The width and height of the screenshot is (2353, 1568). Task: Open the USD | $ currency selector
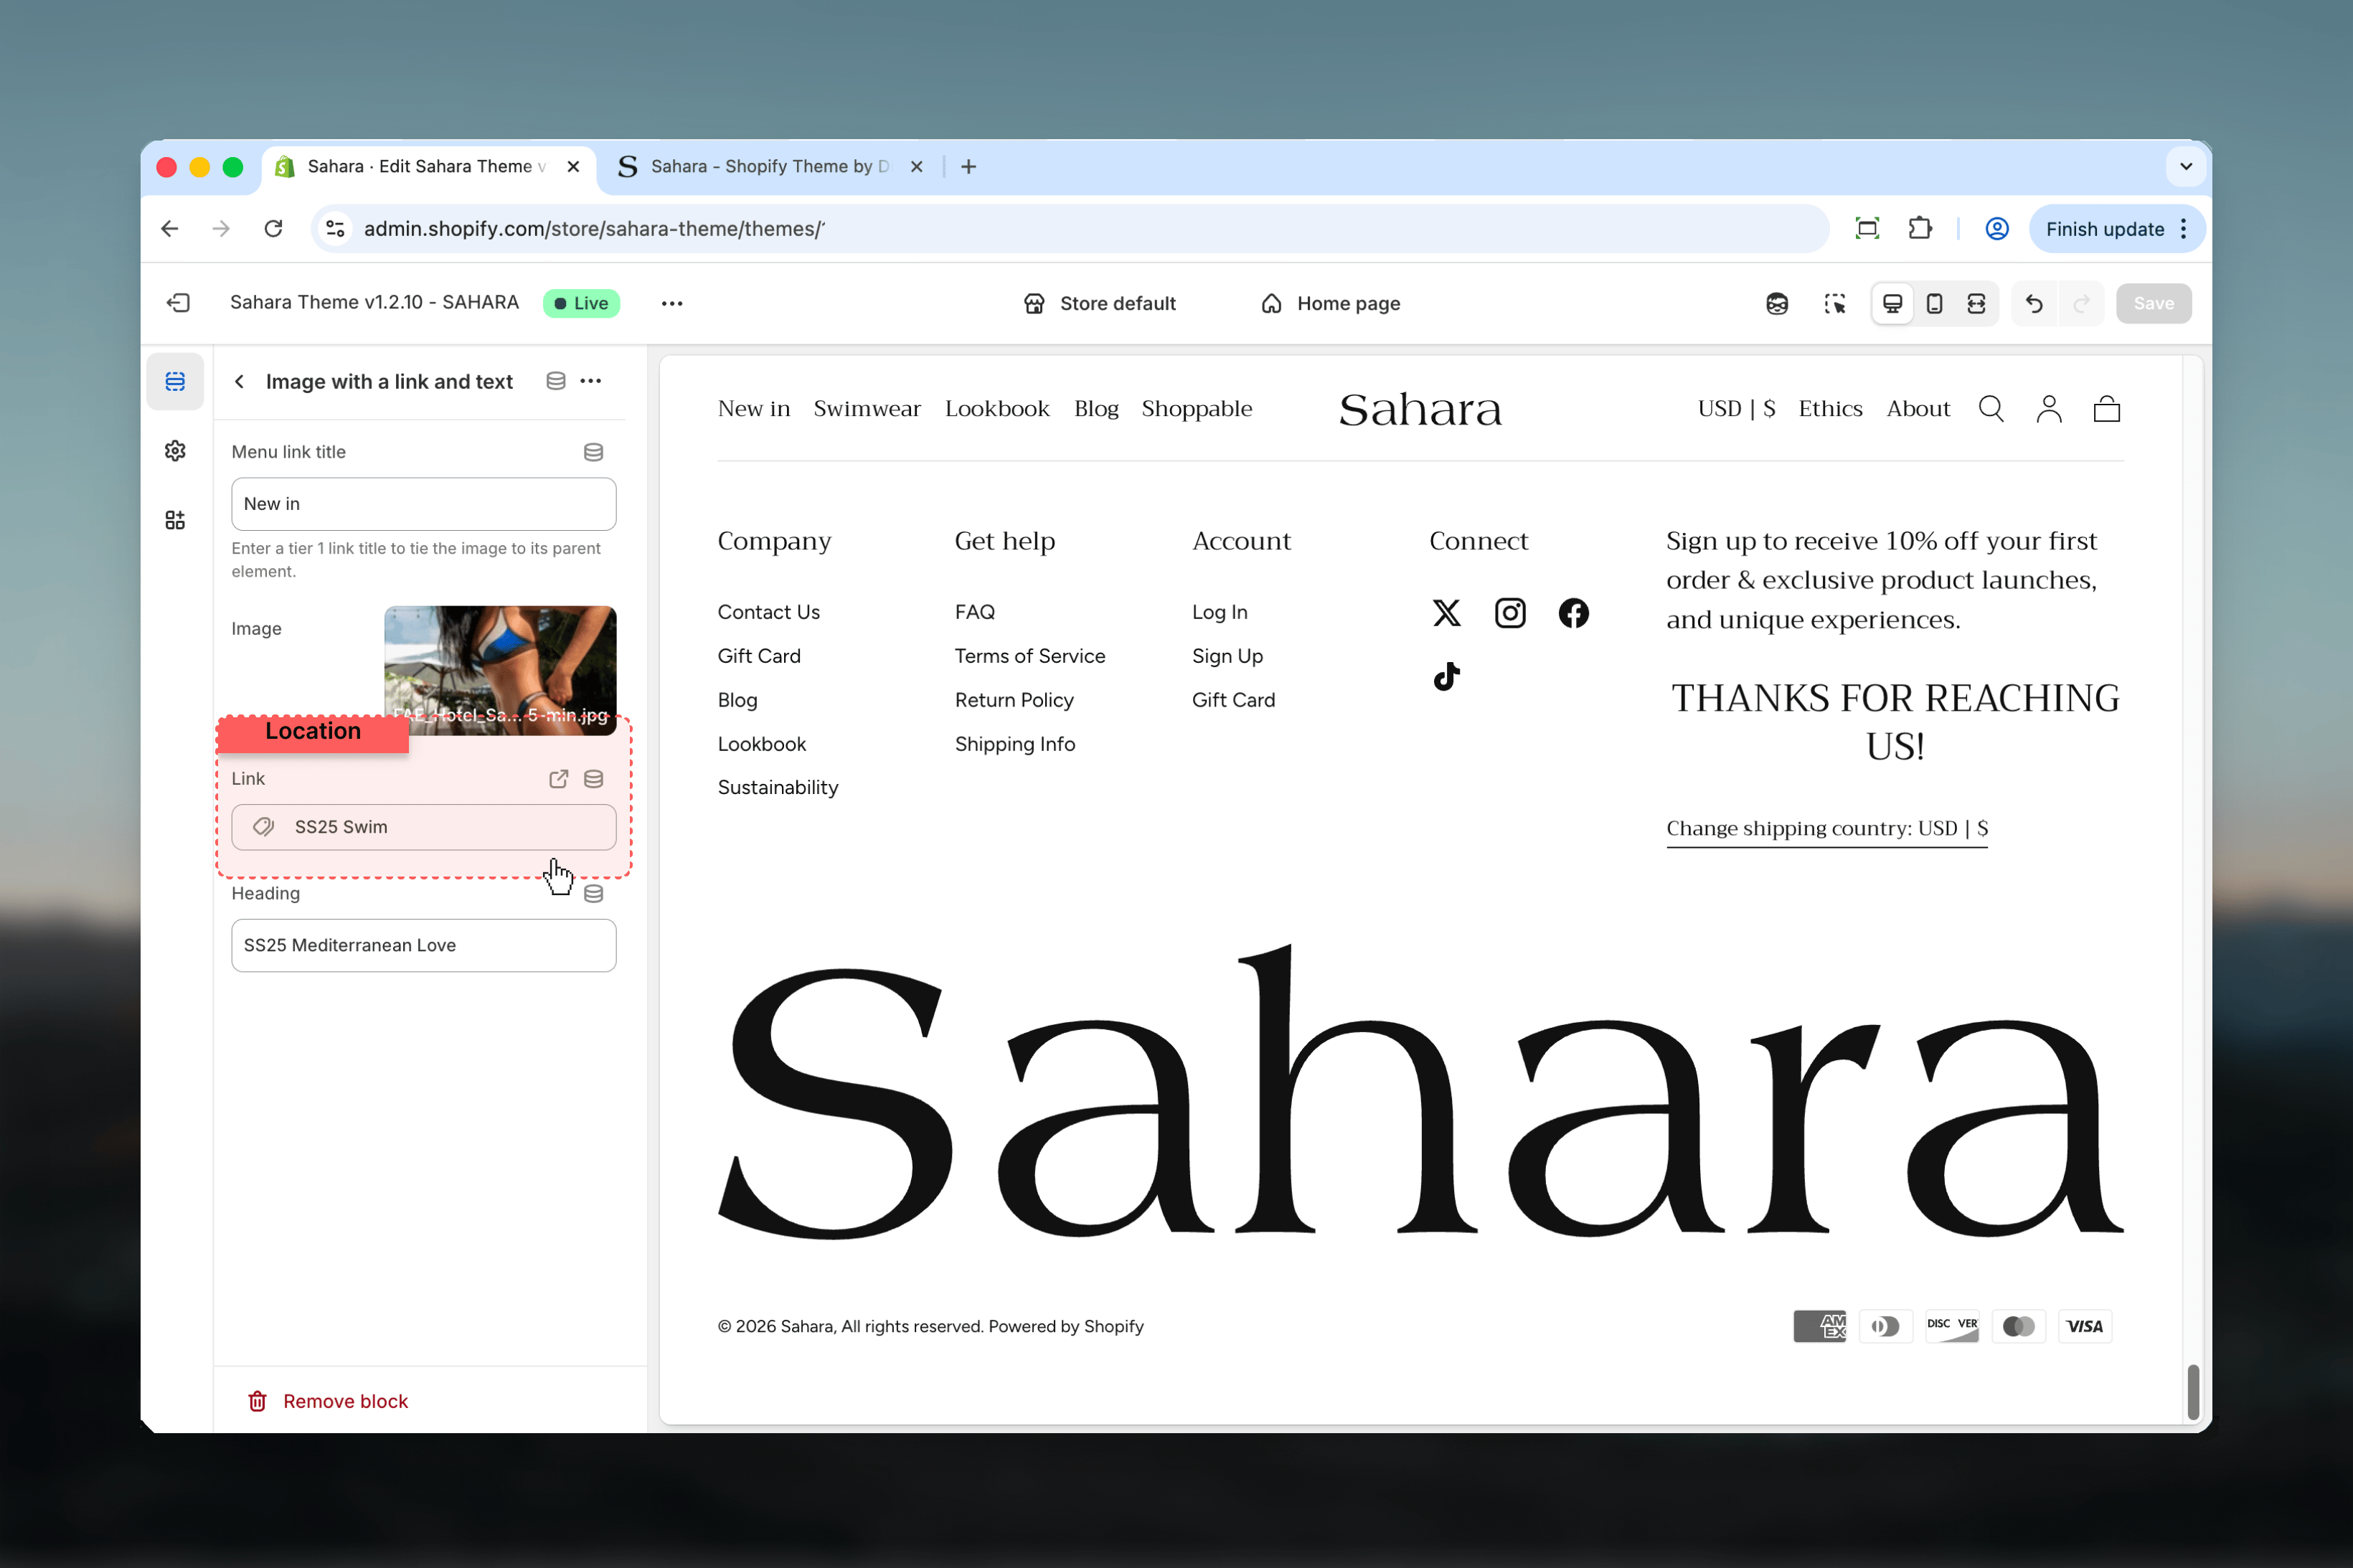pos(1736,409)
